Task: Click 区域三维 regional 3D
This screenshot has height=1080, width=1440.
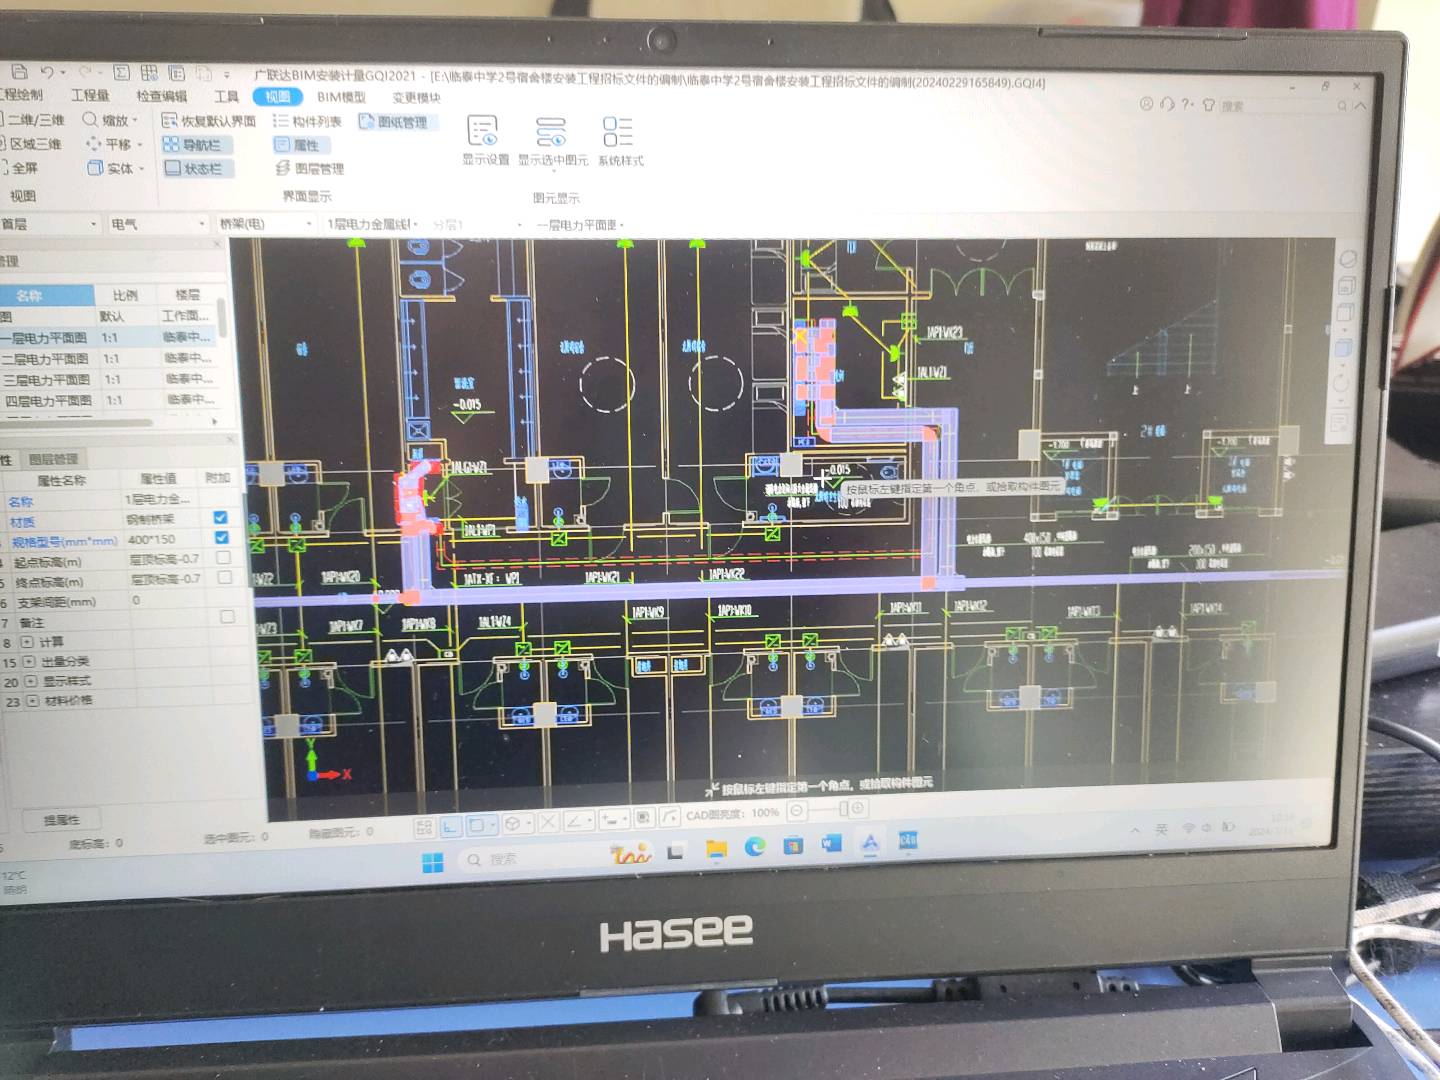Action: click(33, 144)
